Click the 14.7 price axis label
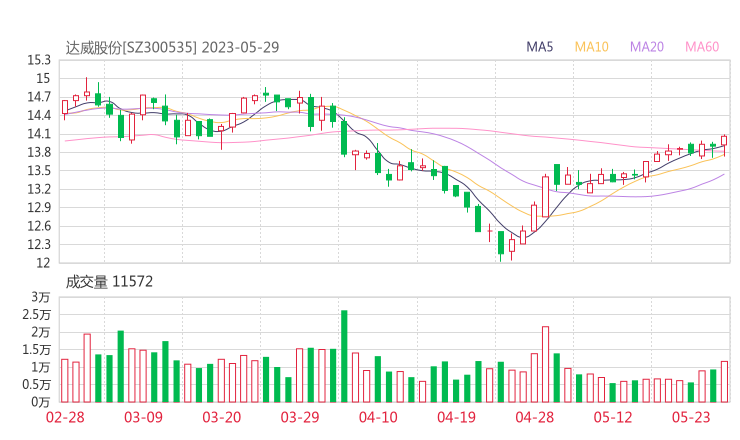The height and width of the screenshot is (440, 740). pos(39,97)
